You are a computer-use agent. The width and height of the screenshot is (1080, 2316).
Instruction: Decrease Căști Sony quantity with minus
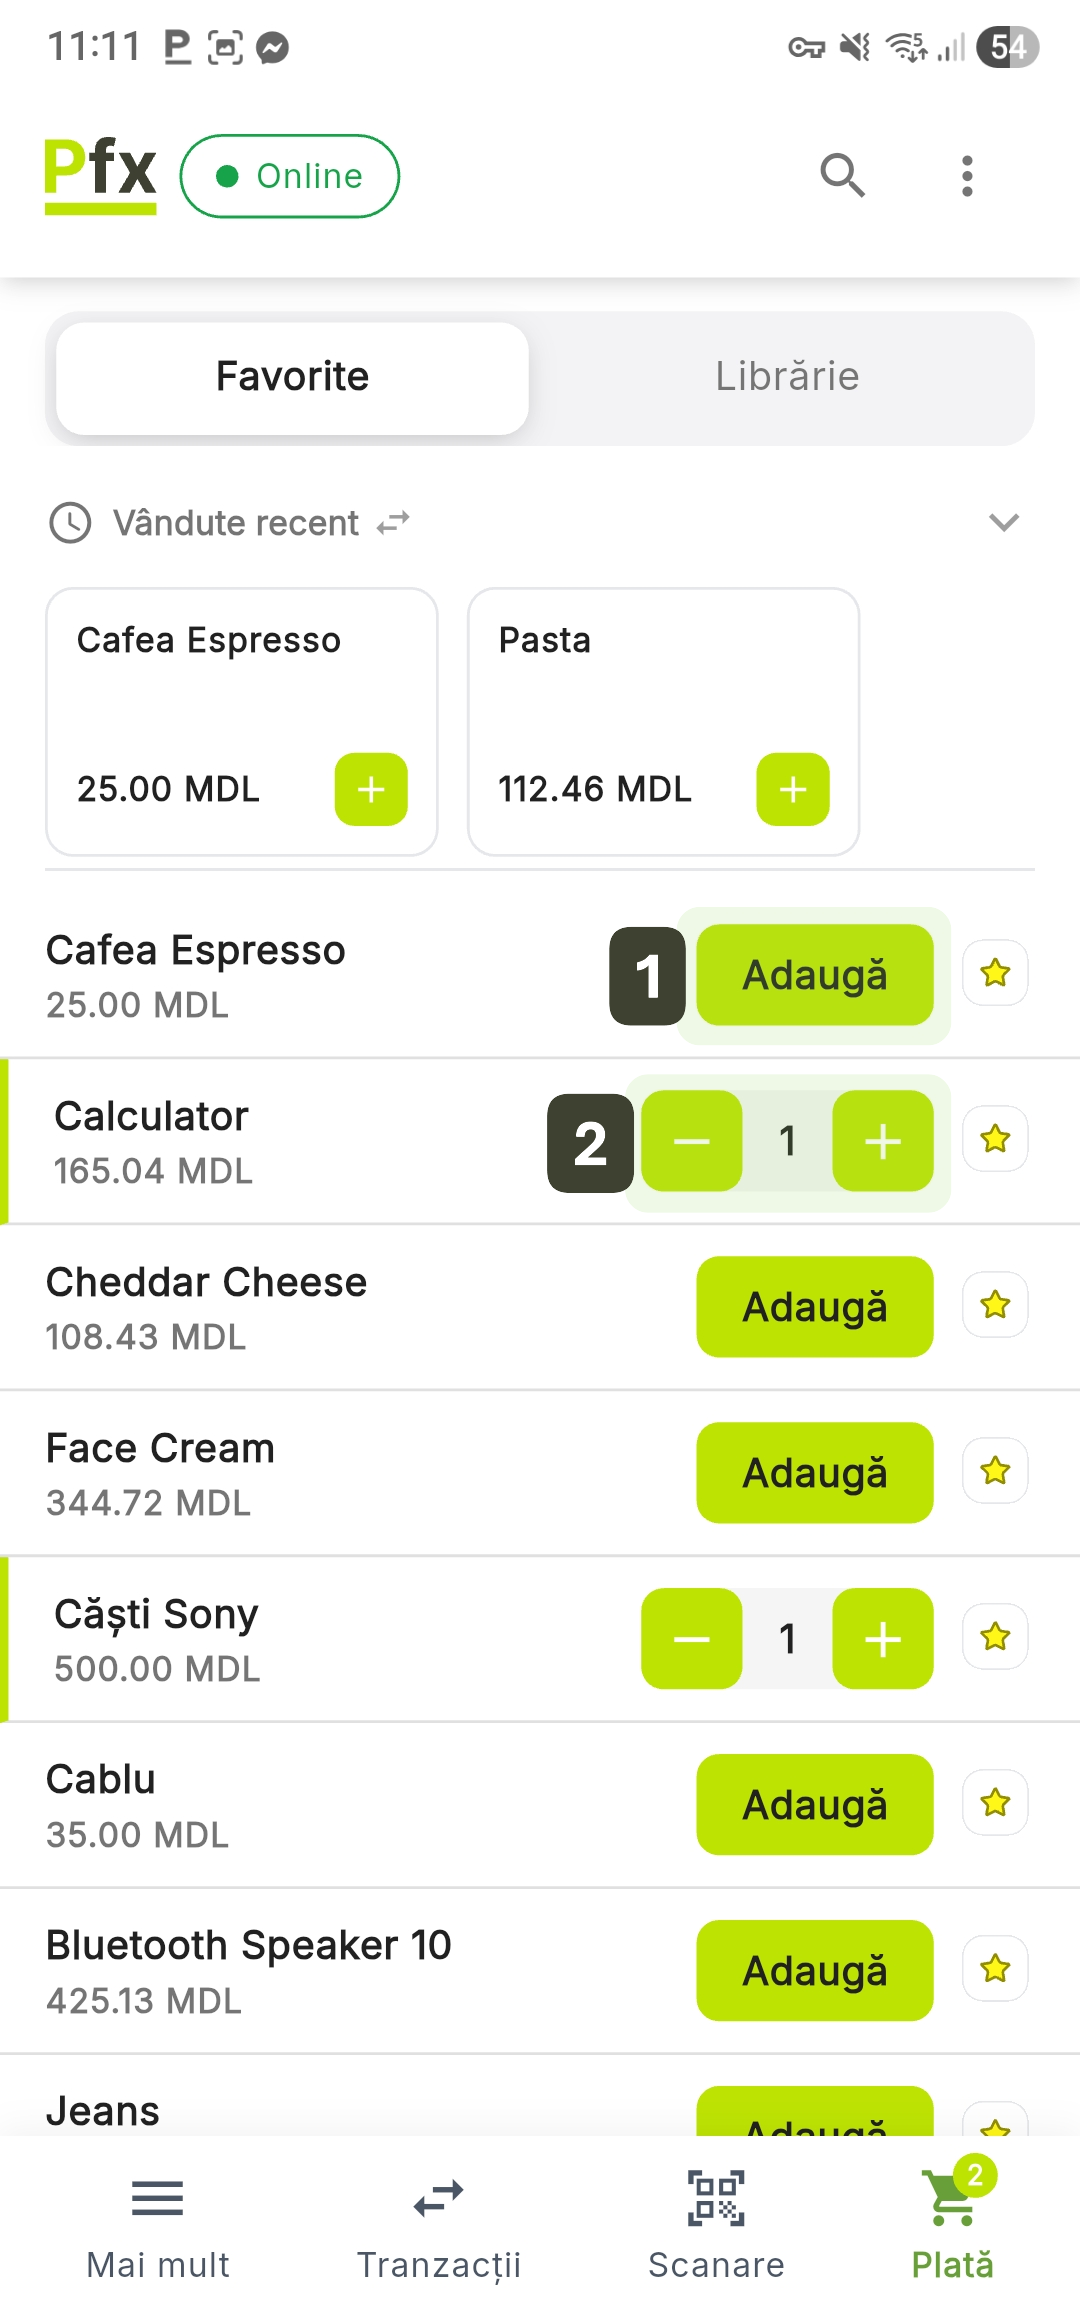691,1639
